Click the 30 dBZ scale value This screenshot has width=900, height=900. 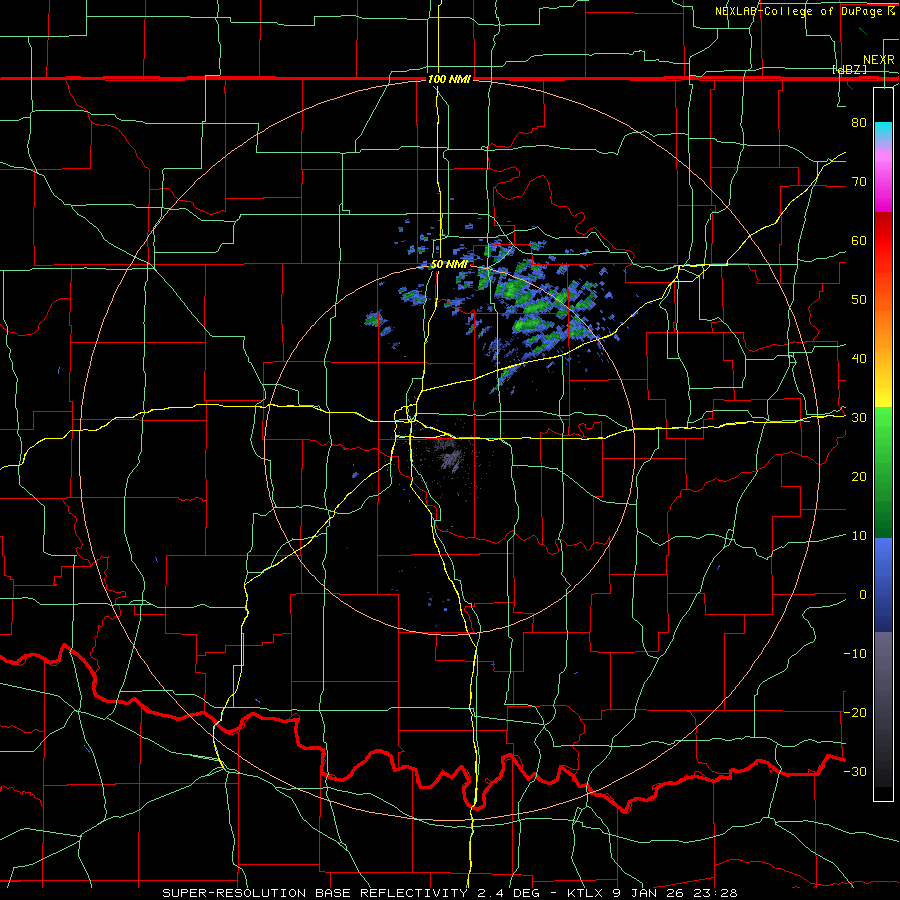tap(859, 418)
